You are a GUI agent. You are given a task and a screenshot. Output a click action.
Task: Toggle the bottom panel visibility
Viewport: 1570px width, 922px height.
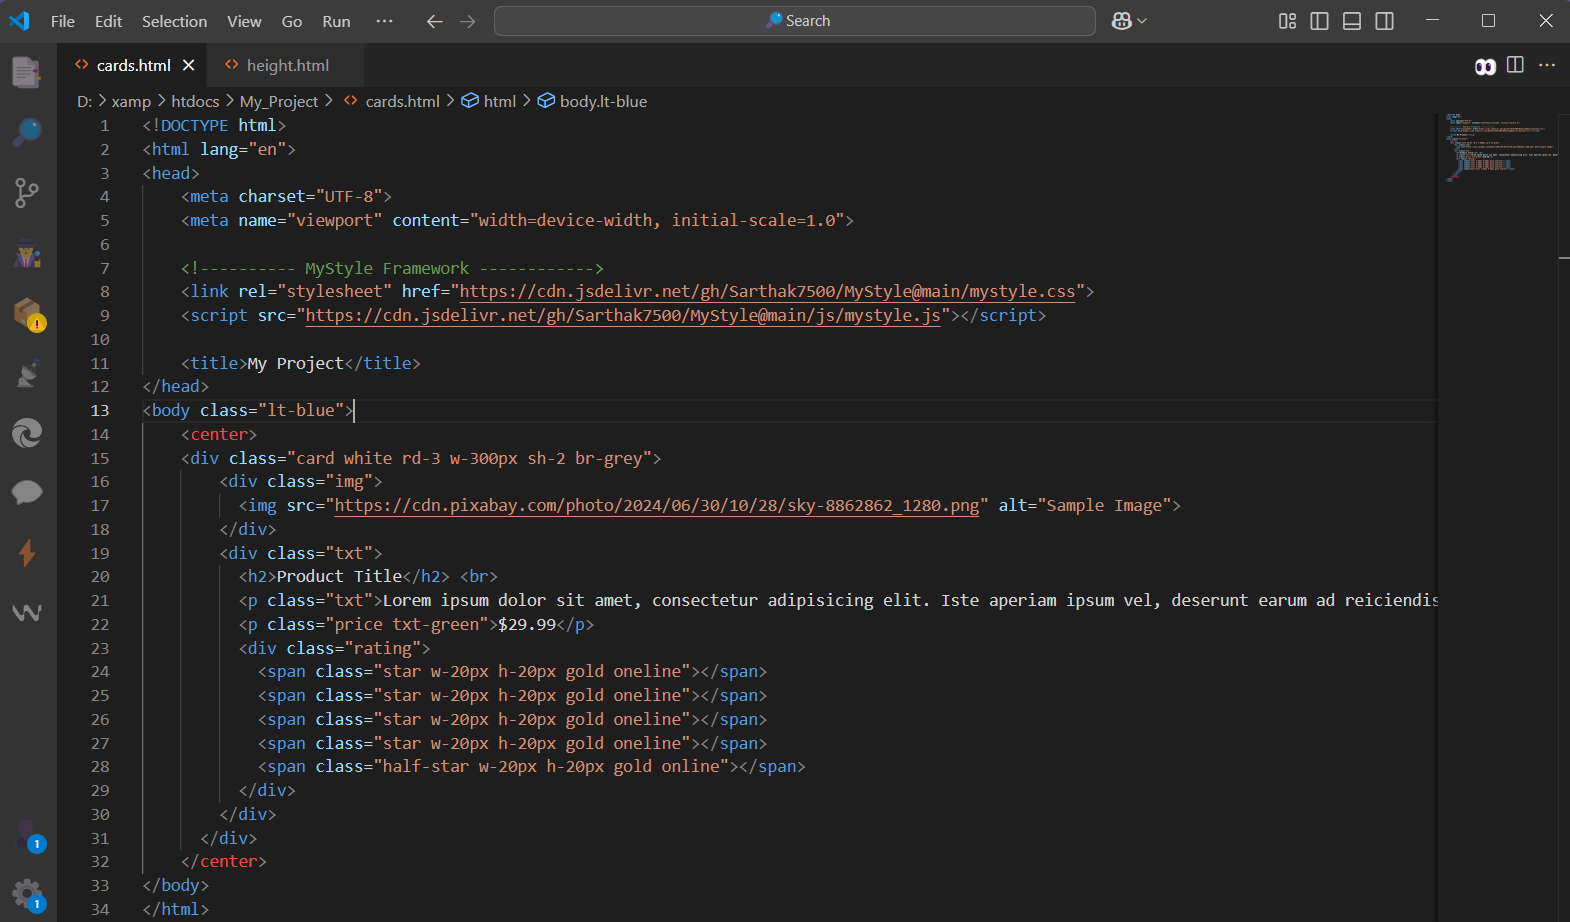point(1351,21)
